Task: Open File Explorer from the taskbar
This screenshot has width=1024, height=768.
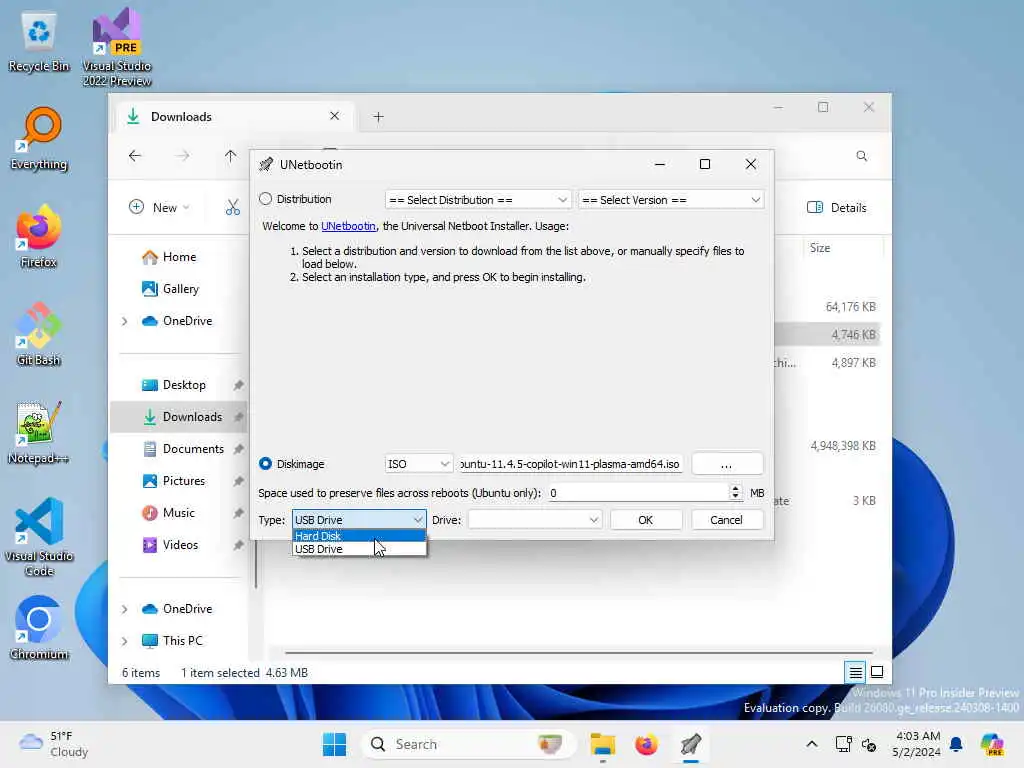Action: pyautogui.click(x=602, y=744)
